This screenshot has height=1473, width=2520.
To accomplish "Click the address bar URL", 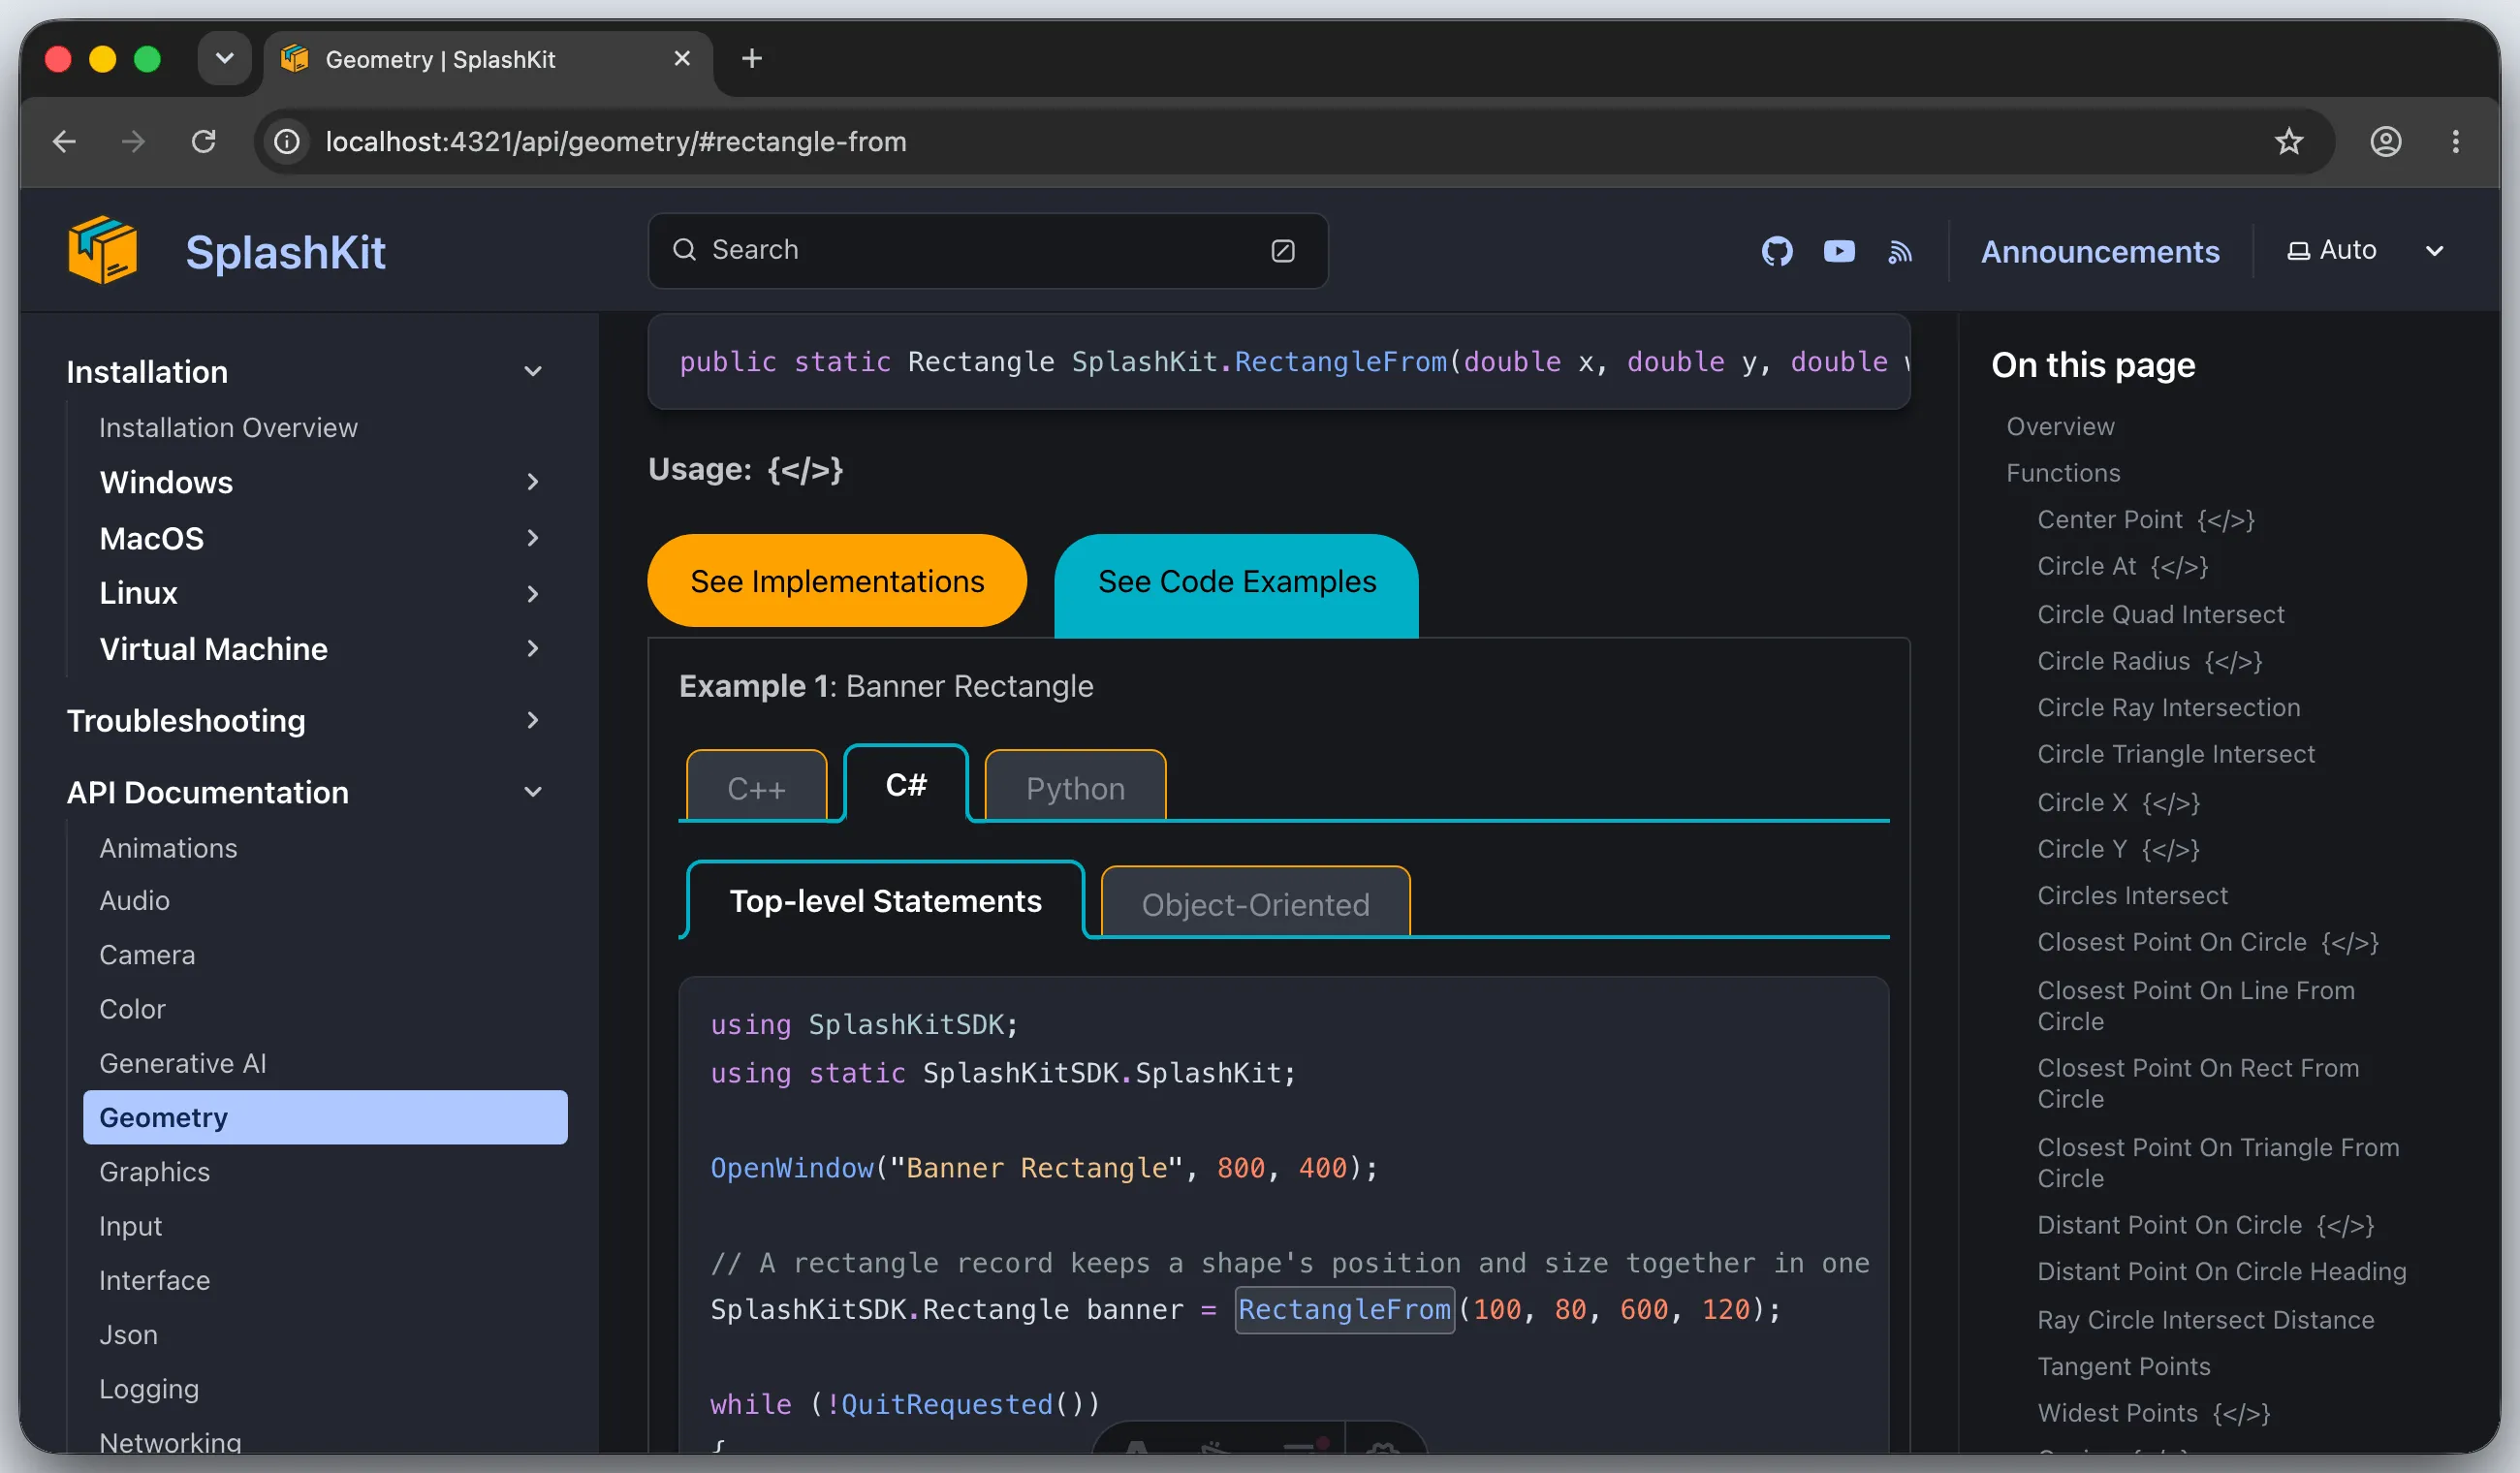I will click(x=616, y=142).
